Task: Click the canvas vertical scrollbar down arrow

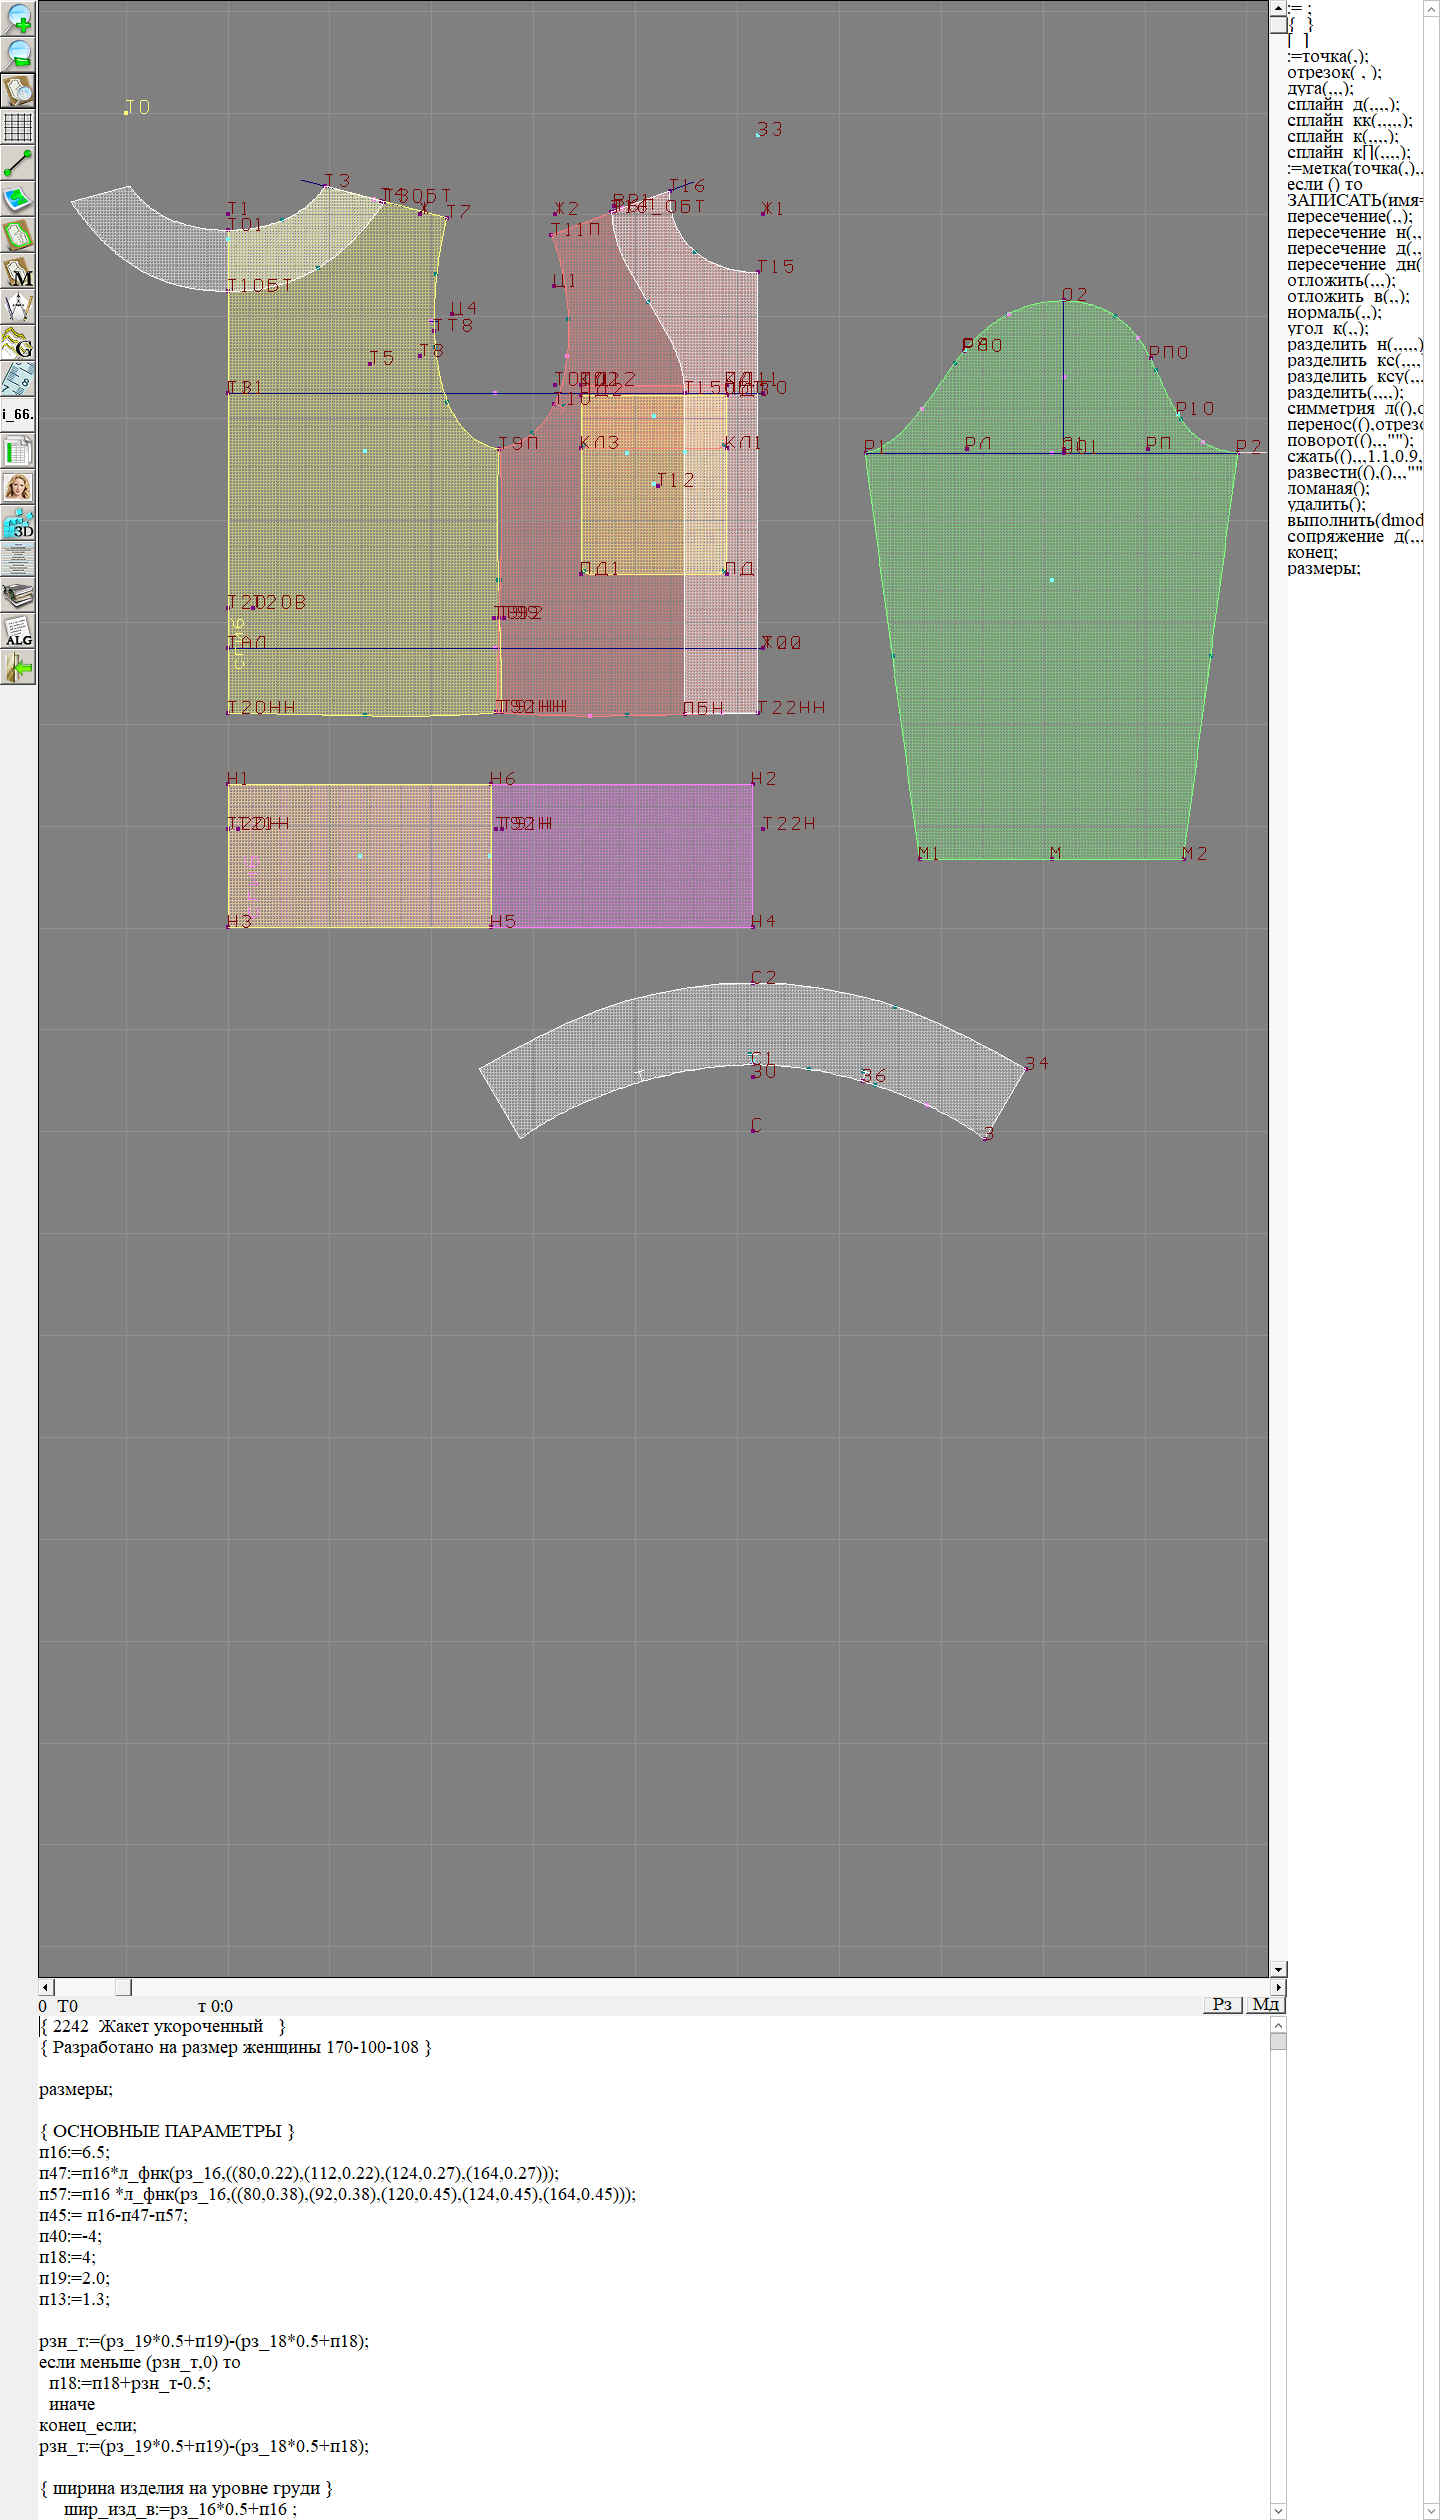Action: (1278, 1969)
